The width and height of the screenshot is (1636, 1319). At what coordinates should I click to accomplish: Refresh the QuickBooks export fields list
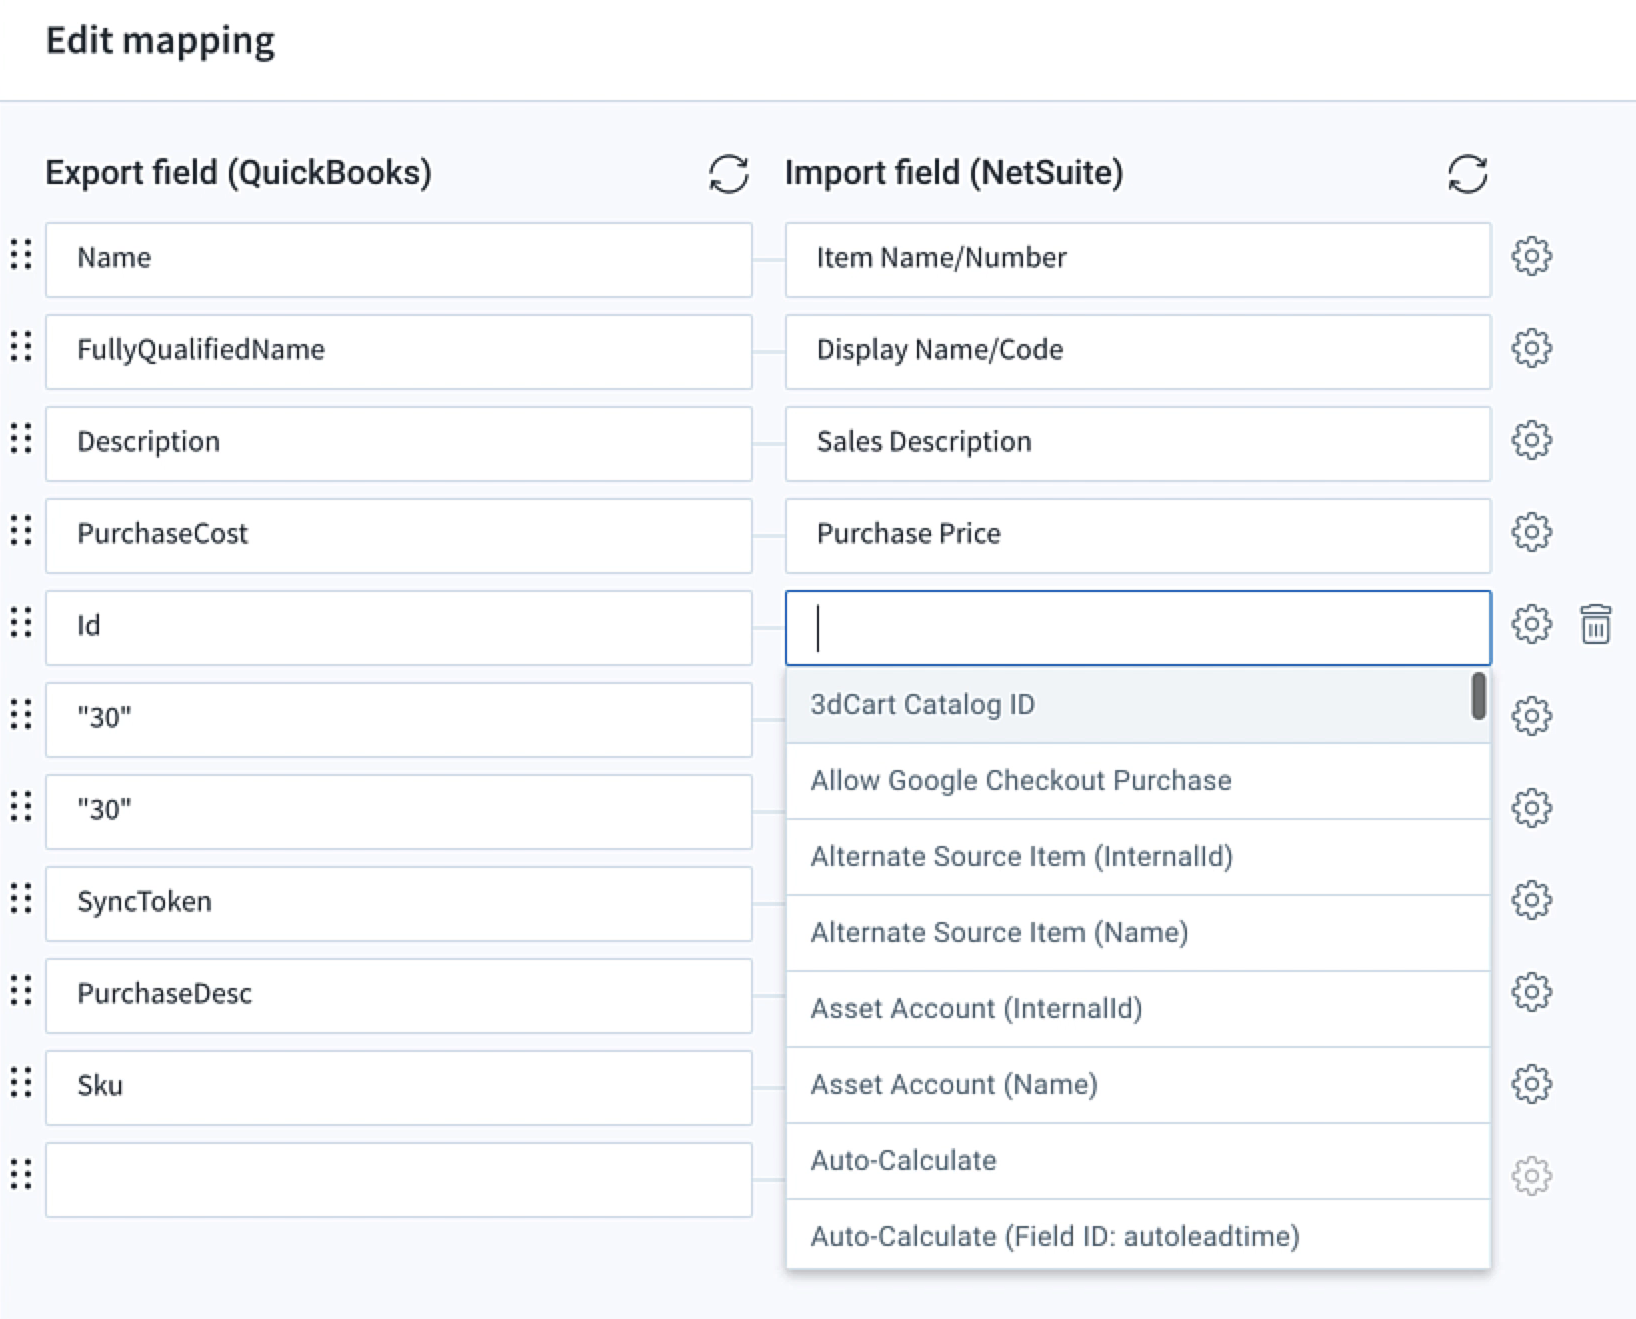click(x=729, y=174)
